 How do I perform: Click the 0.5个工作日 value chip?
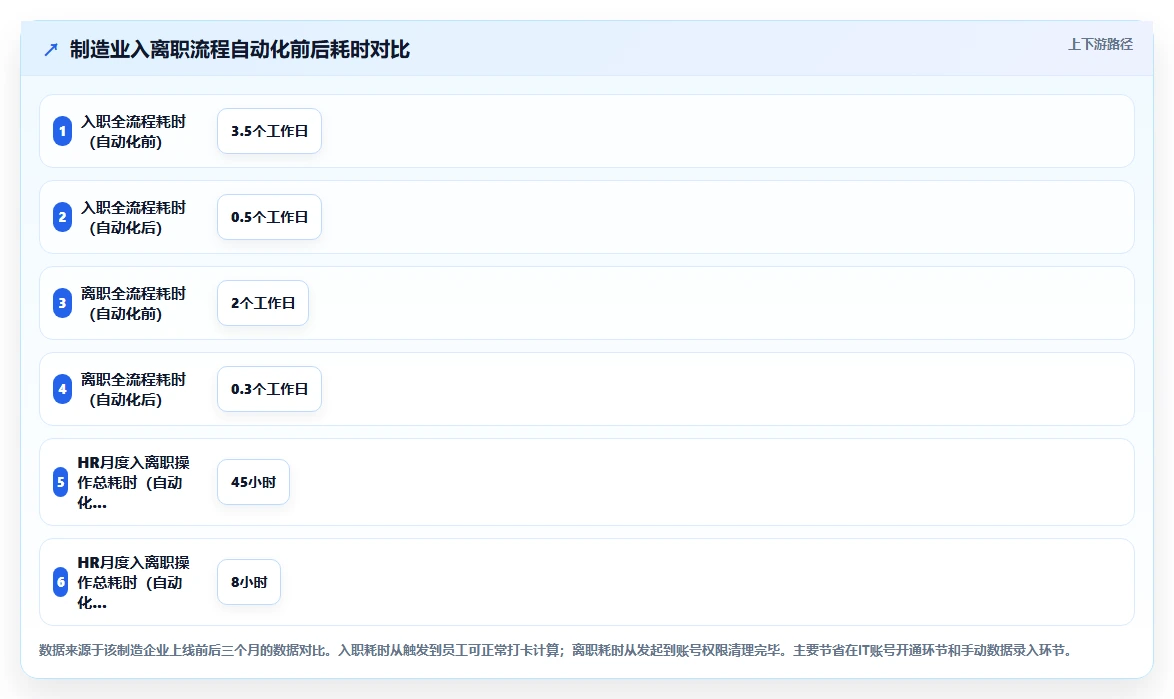(x=270, y=217)
